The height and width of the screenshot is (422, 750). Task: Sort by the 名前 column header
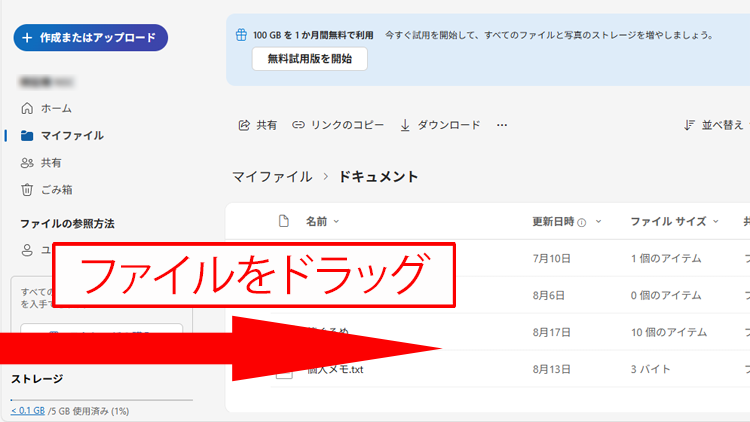click(322, 222)
